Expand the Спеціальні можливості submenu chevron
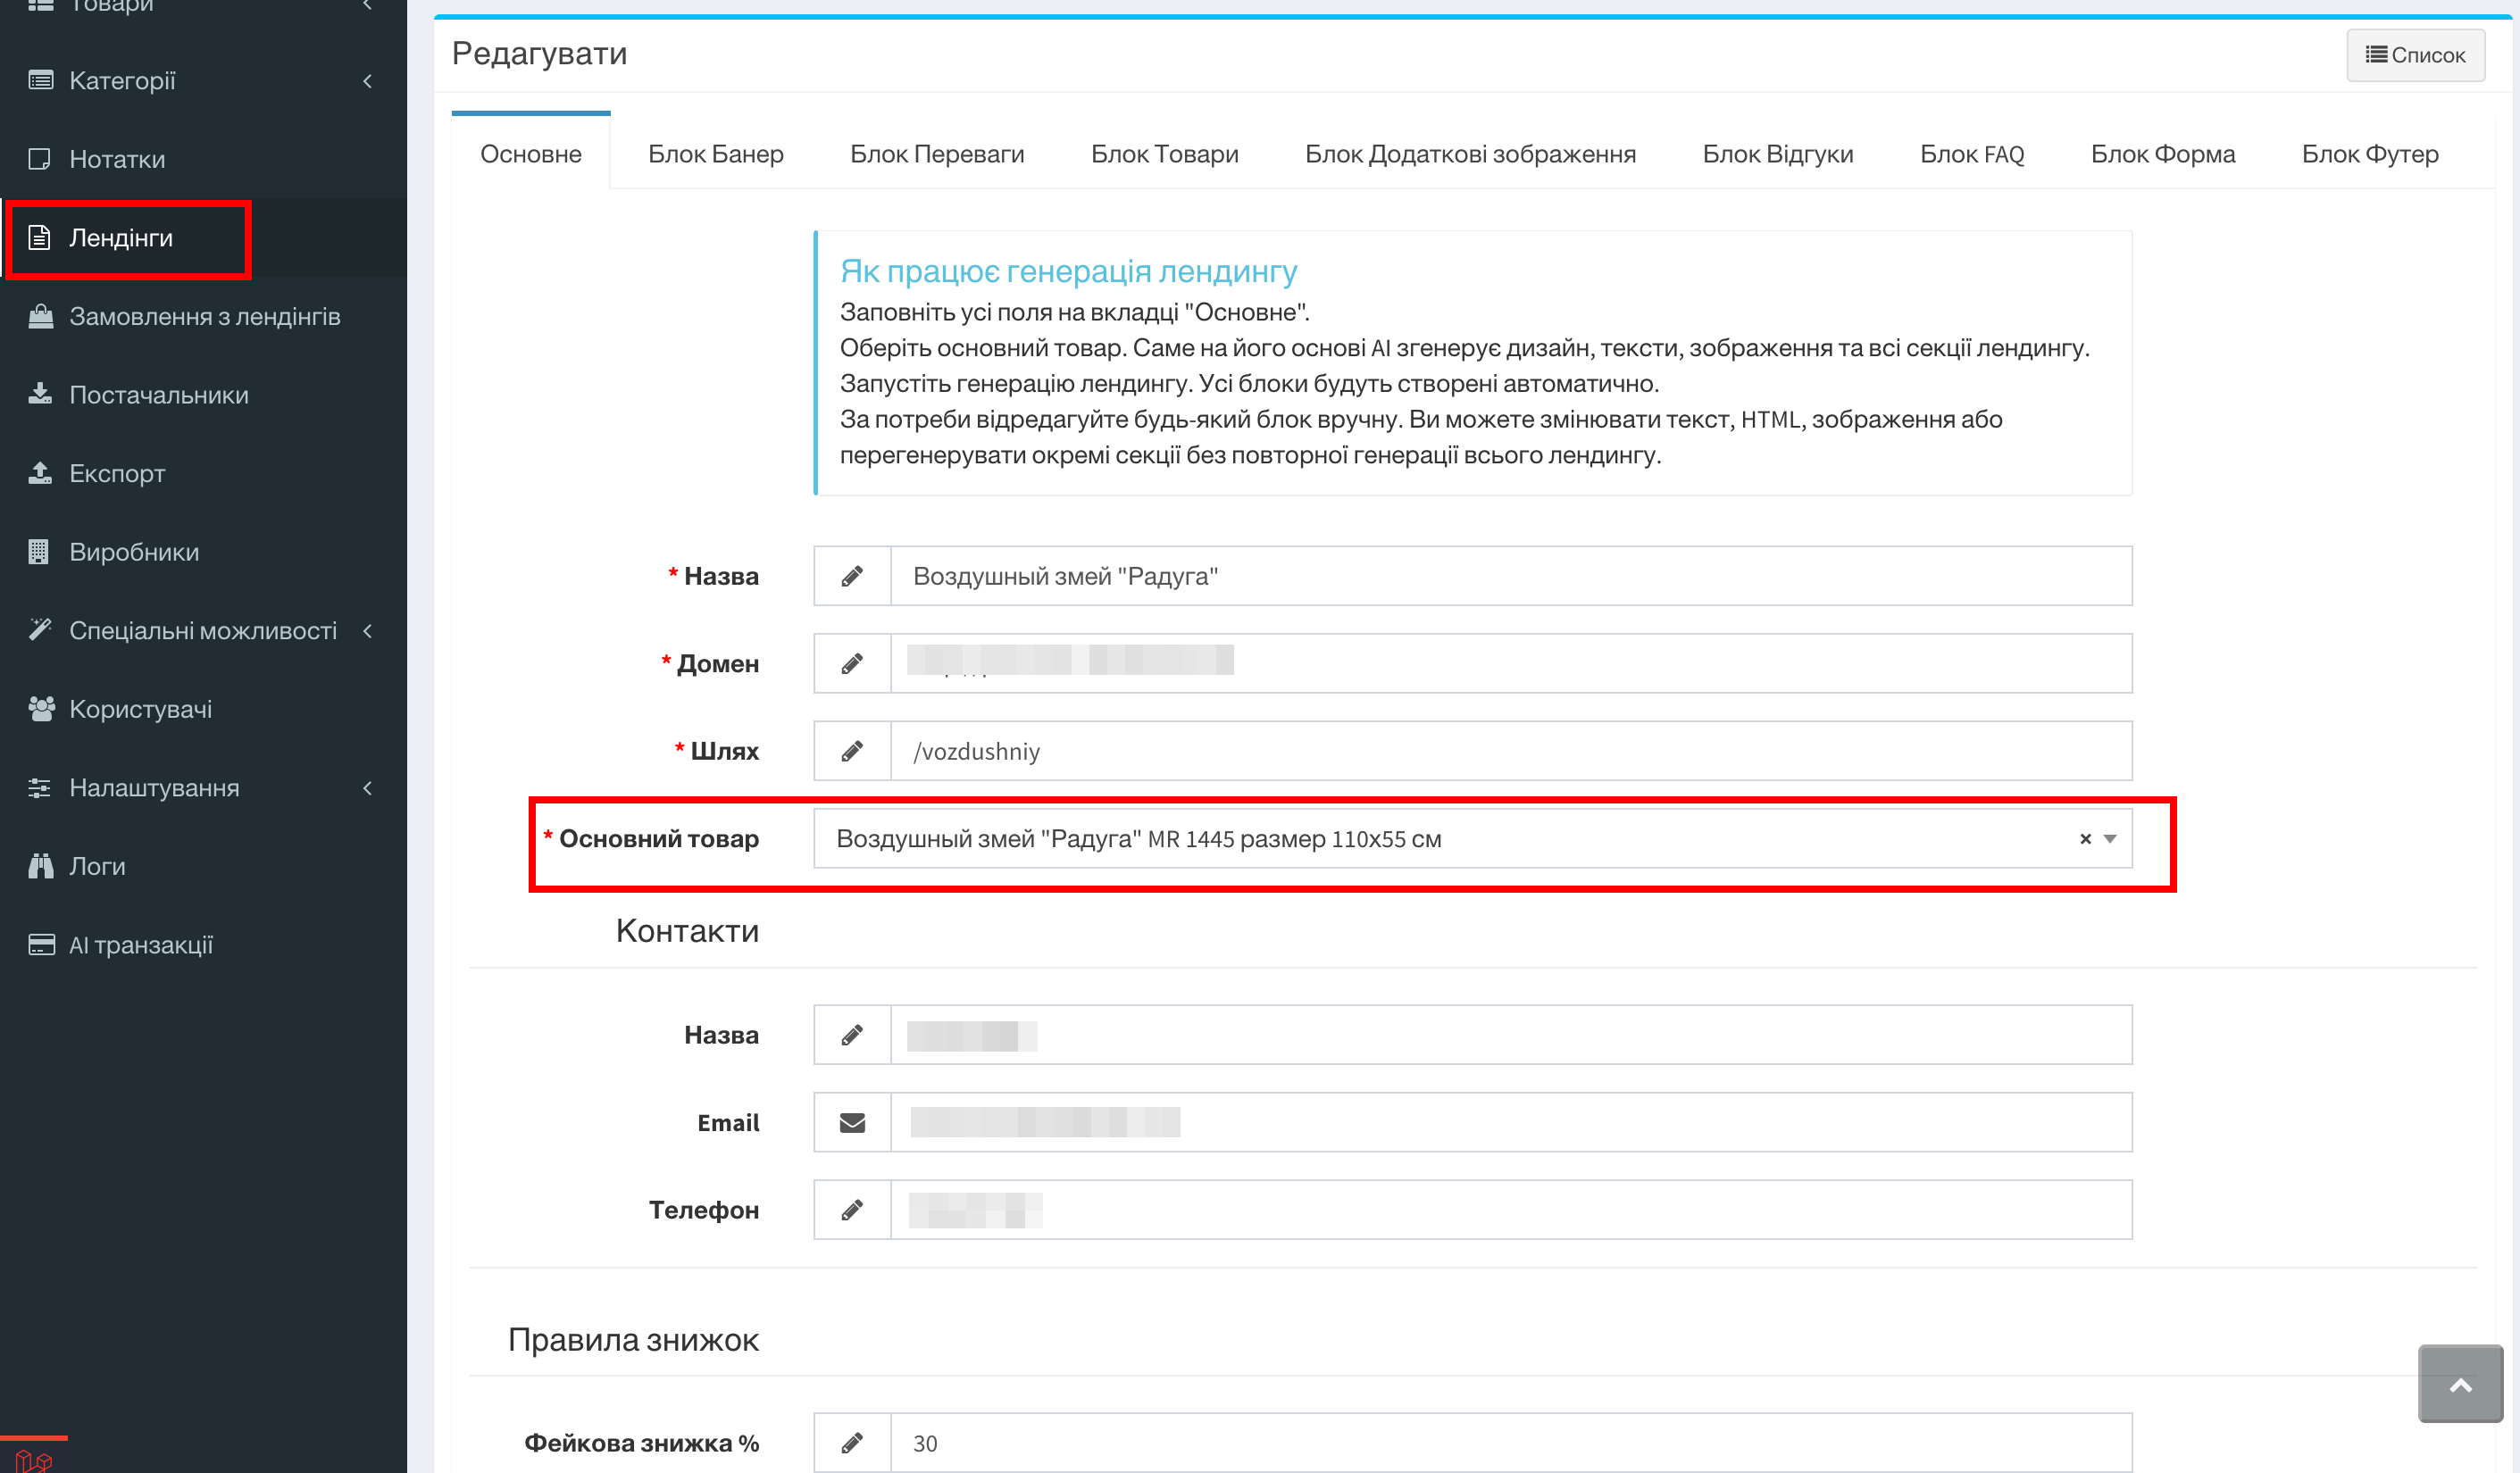 click(x=368, y=631)
